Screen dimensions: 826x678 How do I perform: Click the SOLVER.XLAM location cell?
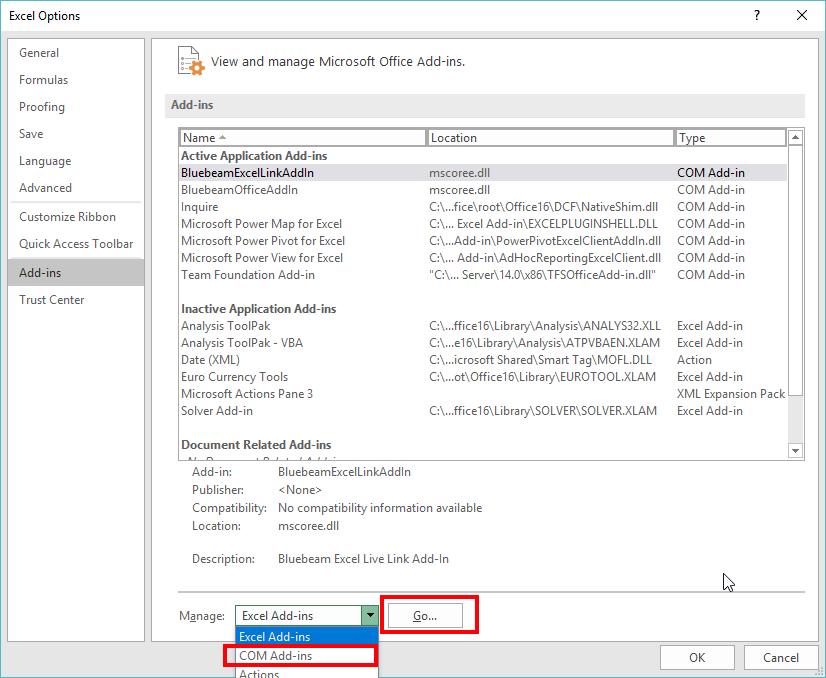click(x=543, y=411)
